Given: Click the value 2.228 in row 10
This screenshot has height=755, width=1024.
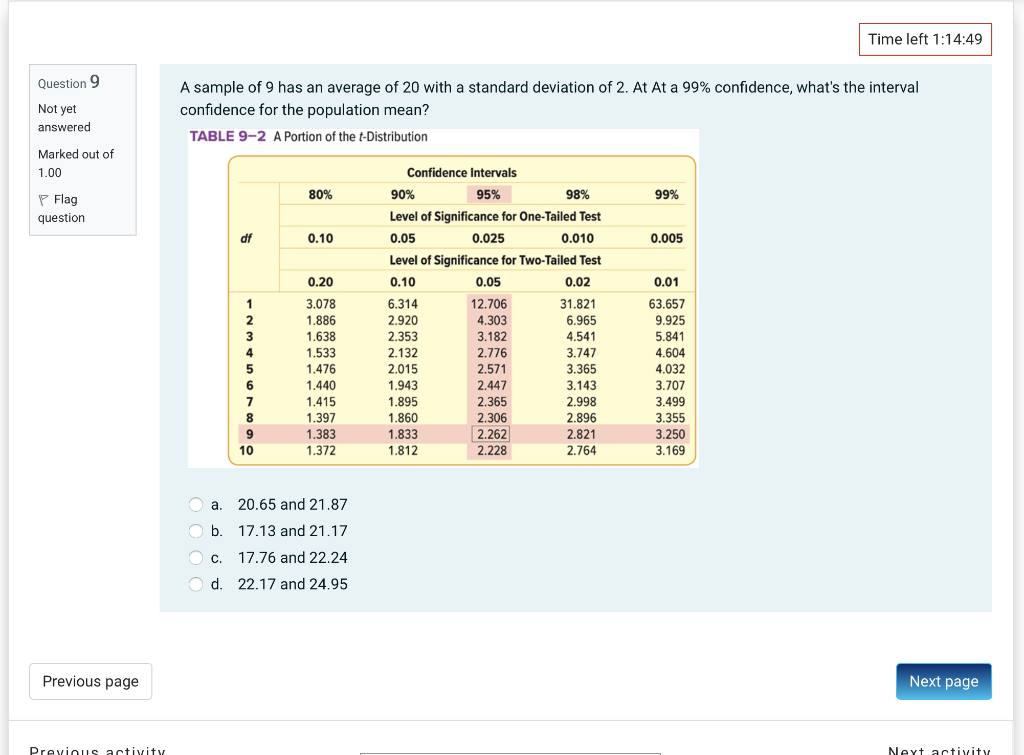Looking at the screenshot, I should pyautogui.click(x=492, y=451).
